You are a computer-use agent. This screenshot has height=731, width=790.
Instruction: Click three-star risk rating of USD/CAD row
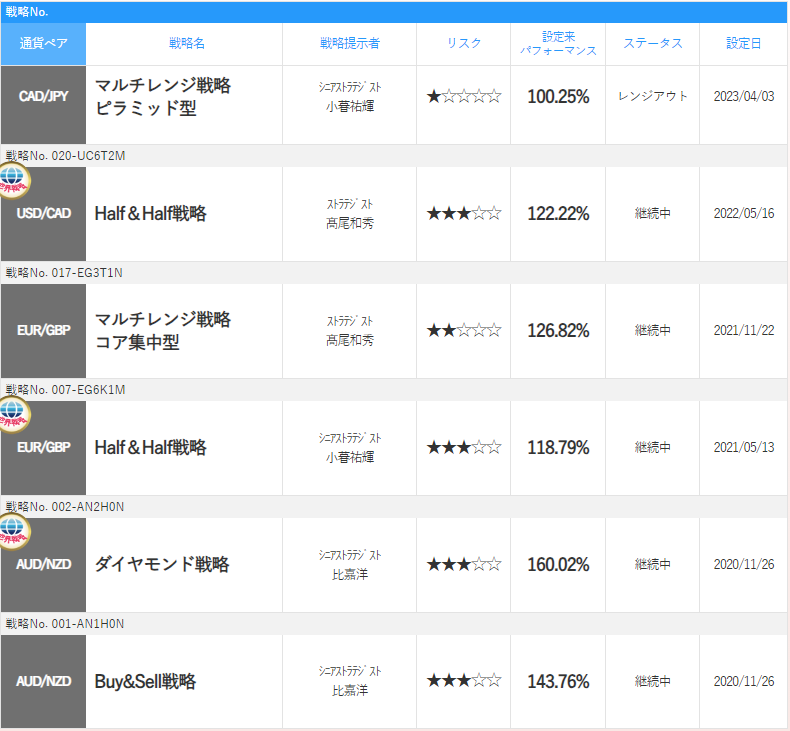pos(464,214)
